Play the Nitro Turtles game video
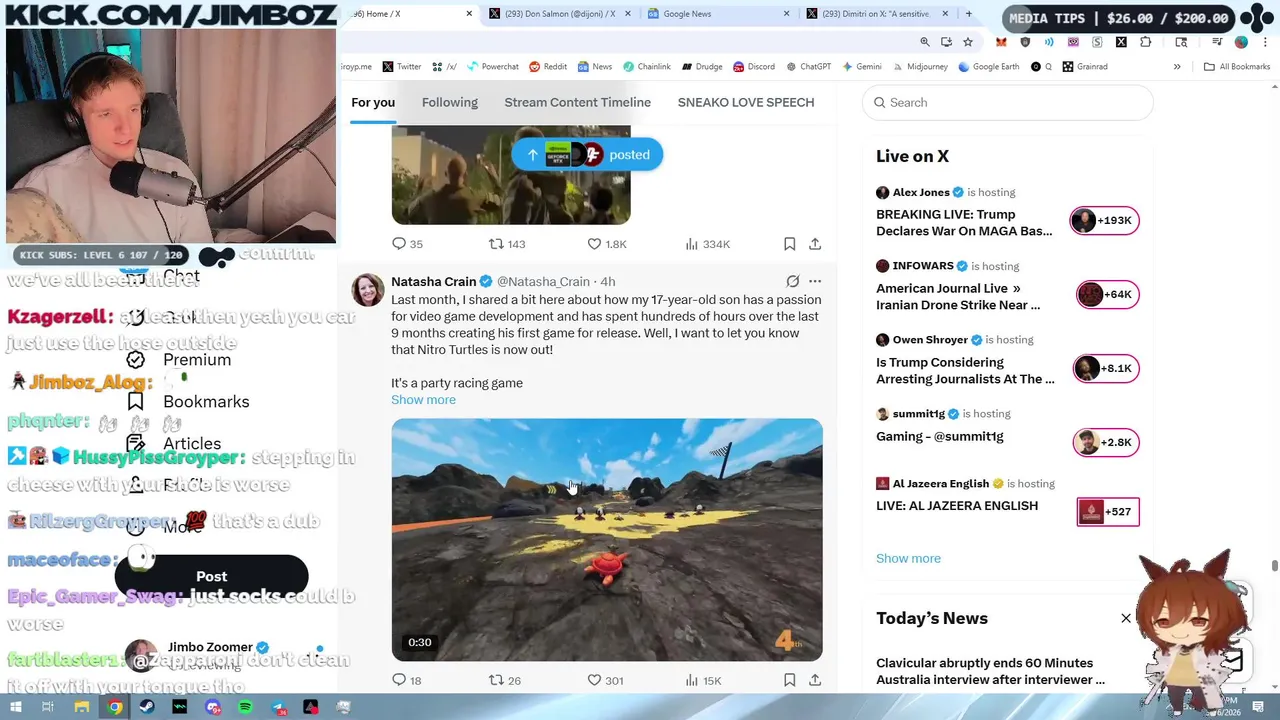1280x720 pixels. point(607,540)
